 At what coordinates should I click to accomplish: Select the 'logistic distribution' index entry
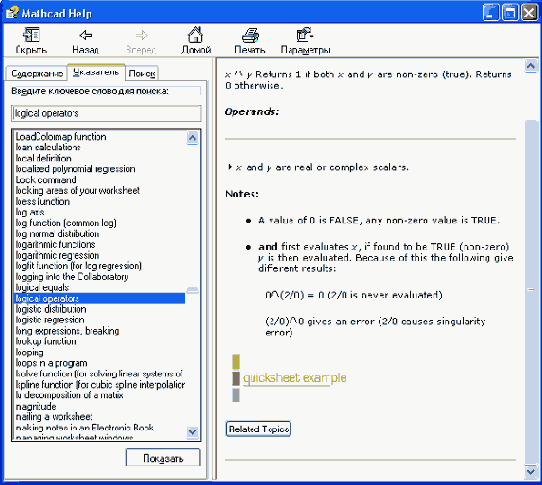[x=51, y=309]
